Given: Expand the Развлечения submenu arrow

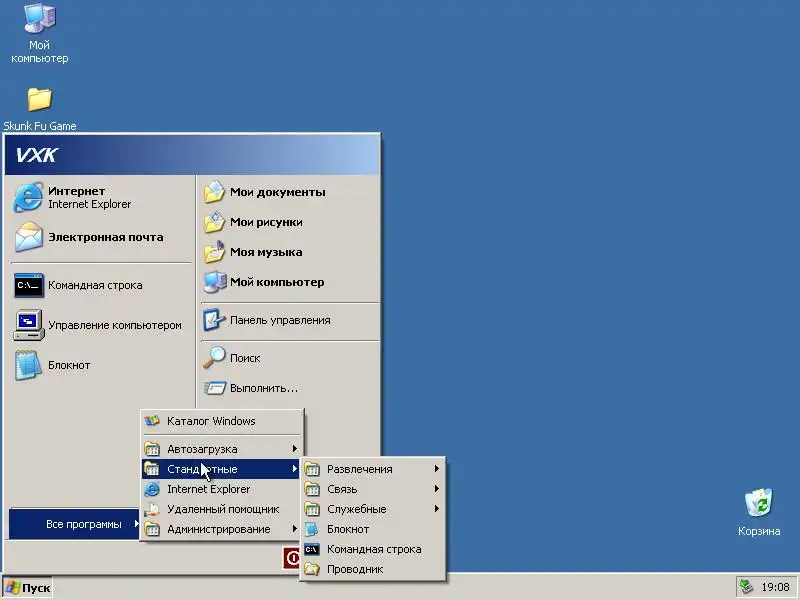Looking at the screenshot, I should [x=437, y=468].
